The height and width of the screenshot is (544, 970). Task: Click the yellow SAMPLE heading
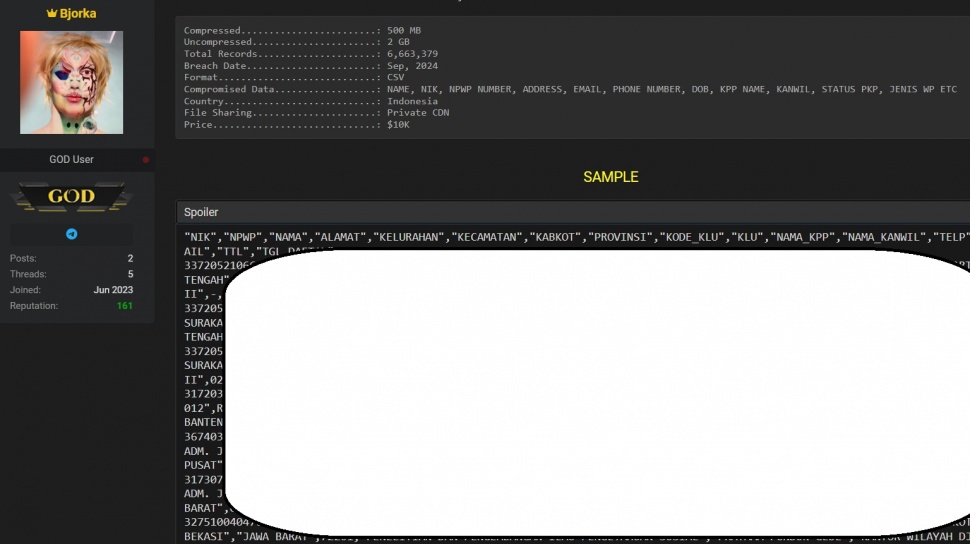click(610, 177)
